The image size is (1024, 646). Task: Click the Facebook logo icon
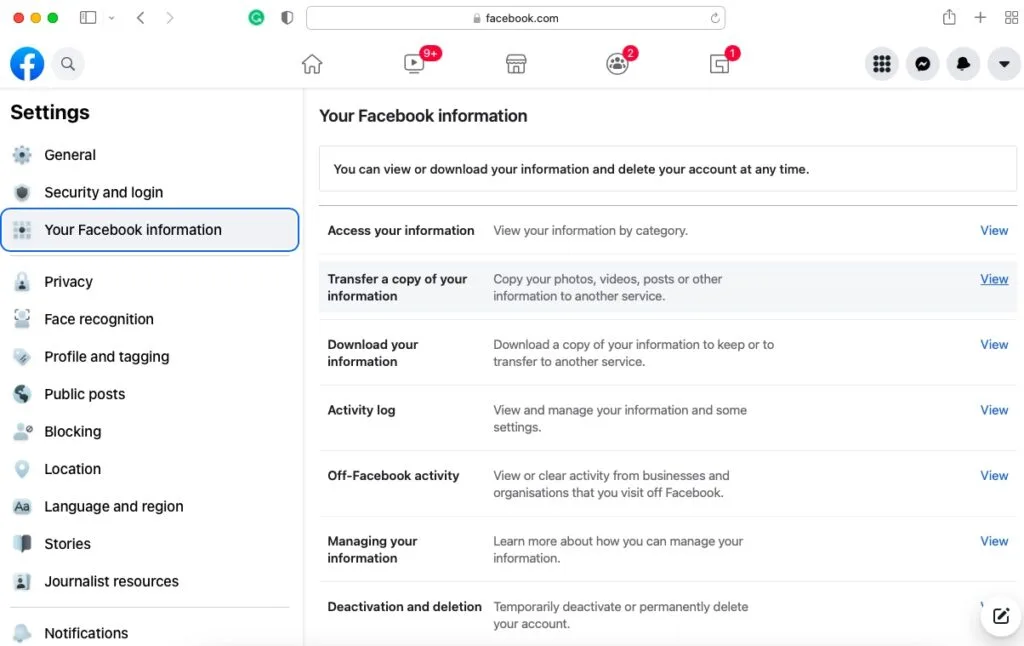(27, 64)
